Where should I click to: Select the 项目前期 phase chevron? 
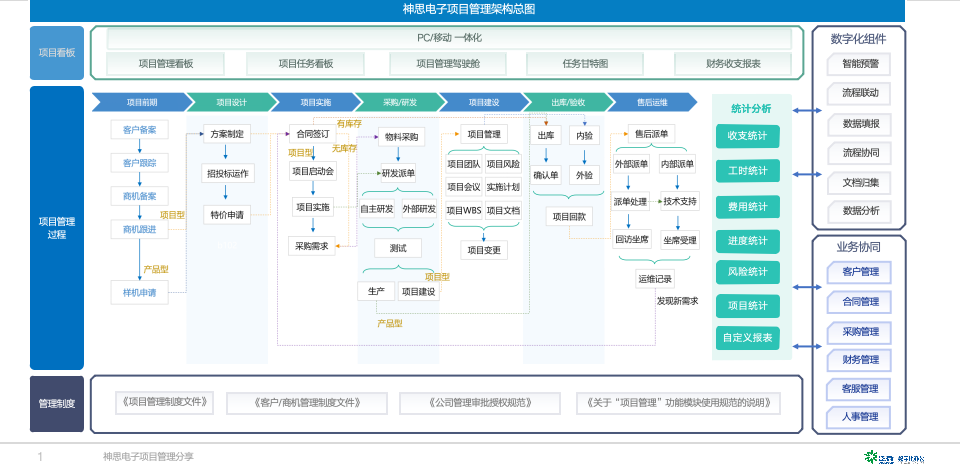click(x=142, y=102)
